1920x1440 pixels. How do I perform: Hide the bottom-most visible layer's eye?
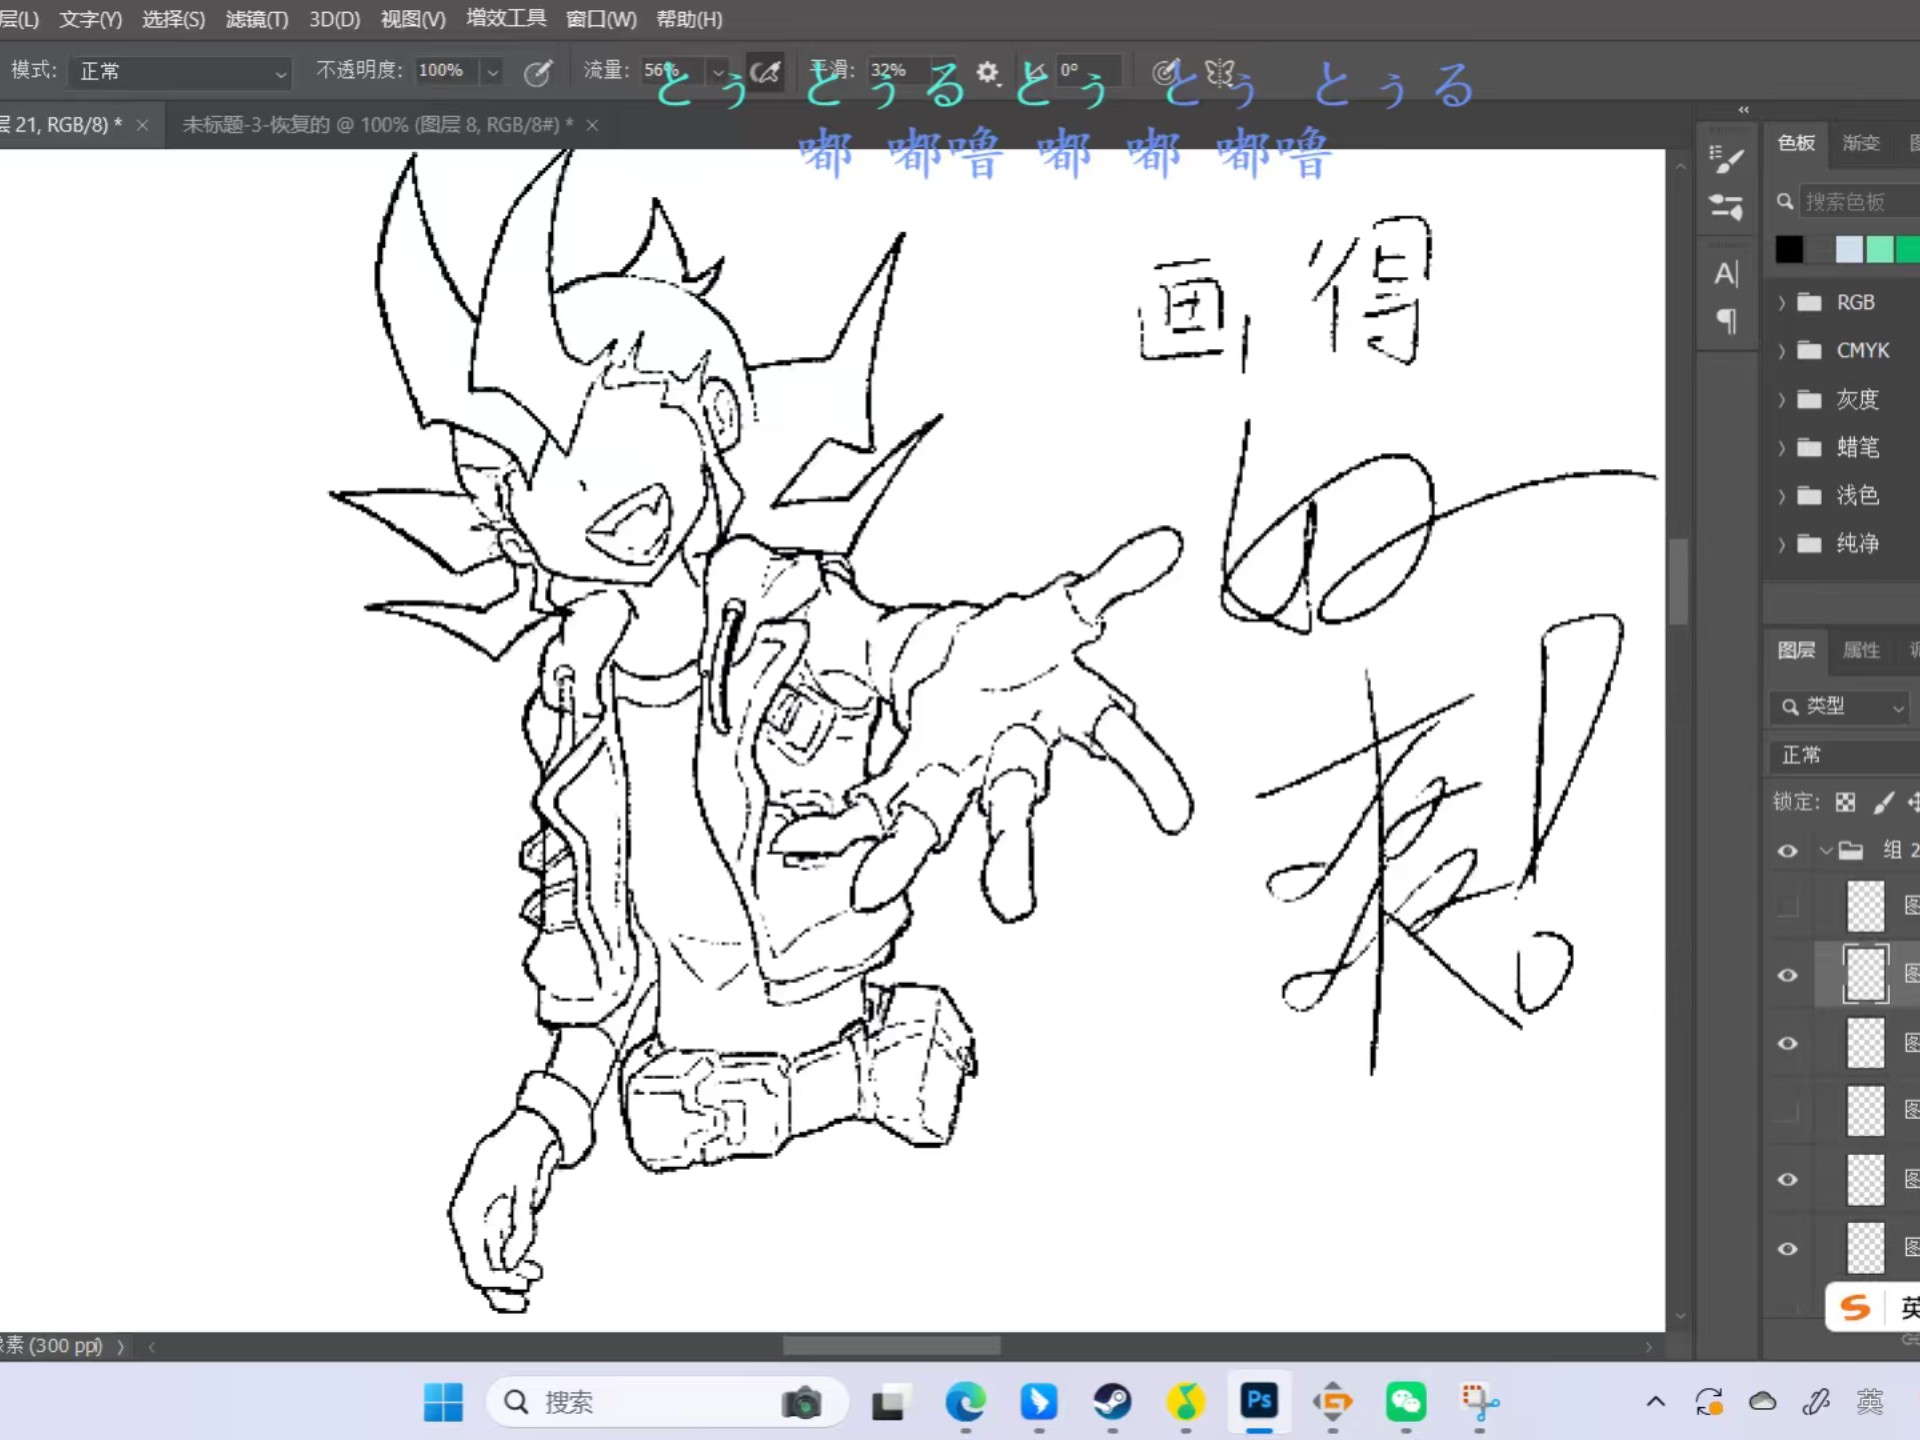tap(1788, 1248)
